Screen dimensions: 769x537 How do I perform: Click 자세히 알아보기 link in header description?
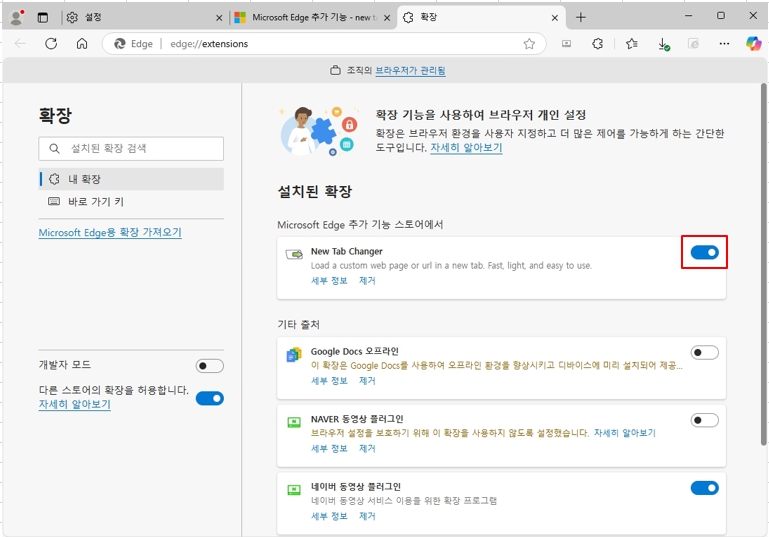[466, 148]
